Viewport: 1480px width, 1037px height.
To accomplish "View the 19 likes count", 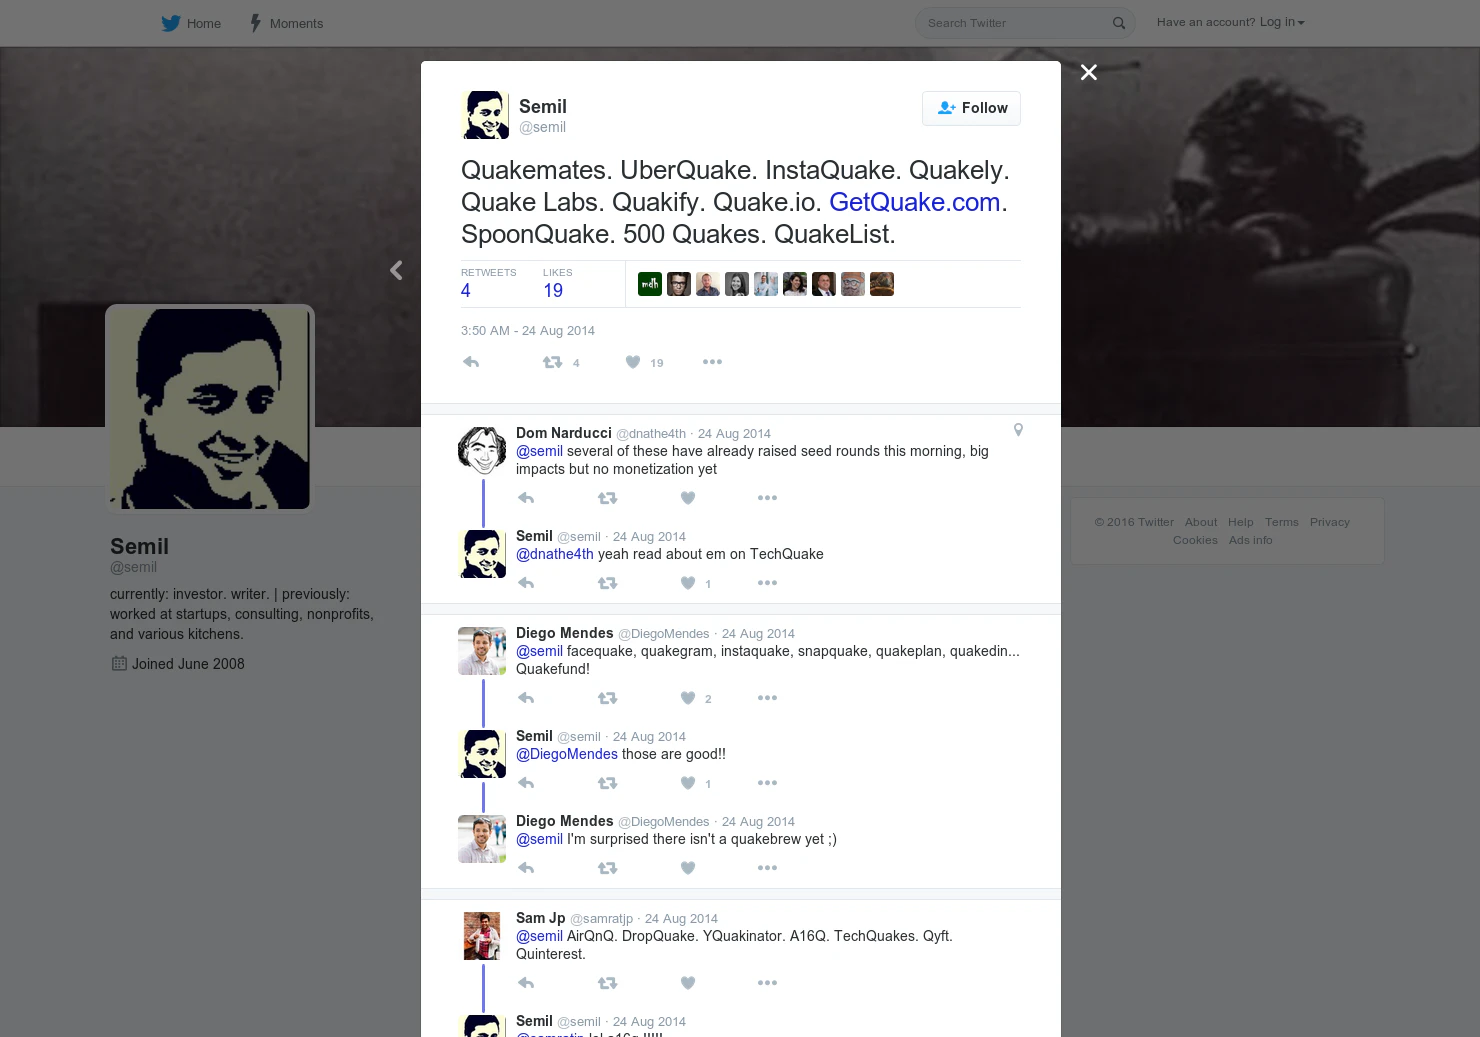I will (x=553, y=291).
